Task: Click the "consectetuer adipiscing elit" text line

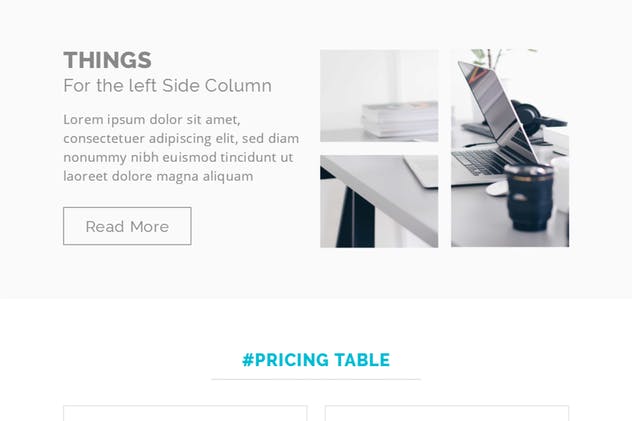Action: 180,138
